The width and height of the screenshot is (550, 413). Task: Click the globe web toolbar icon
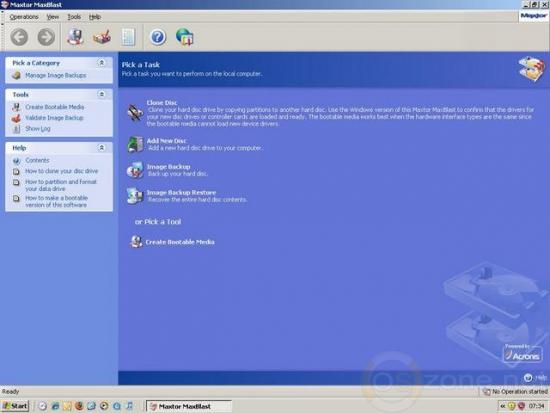click(x=185, y=37)
